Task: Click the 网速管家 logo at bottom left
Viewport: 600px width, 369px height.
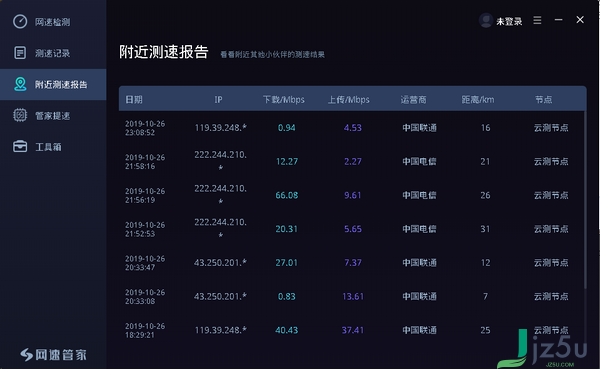Action: click(x=53, y=354)
